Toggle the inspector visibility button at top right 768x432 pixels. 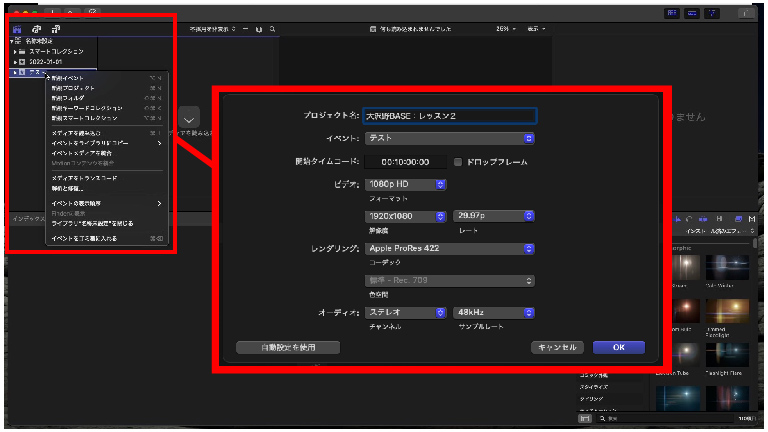(712, 13)
